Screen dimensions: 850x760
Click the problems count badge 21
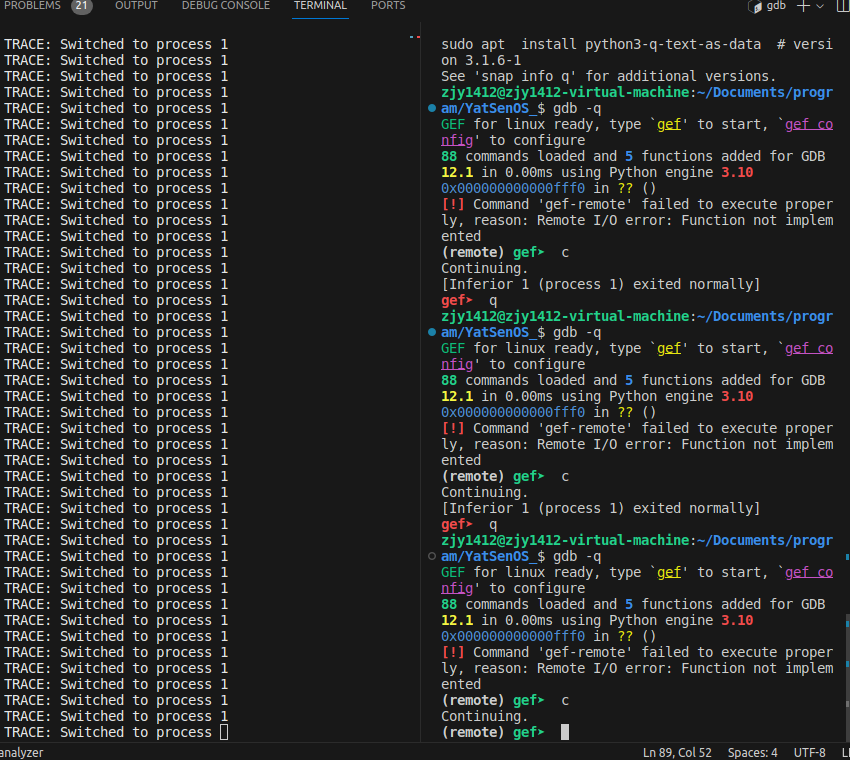click(82, 6)
